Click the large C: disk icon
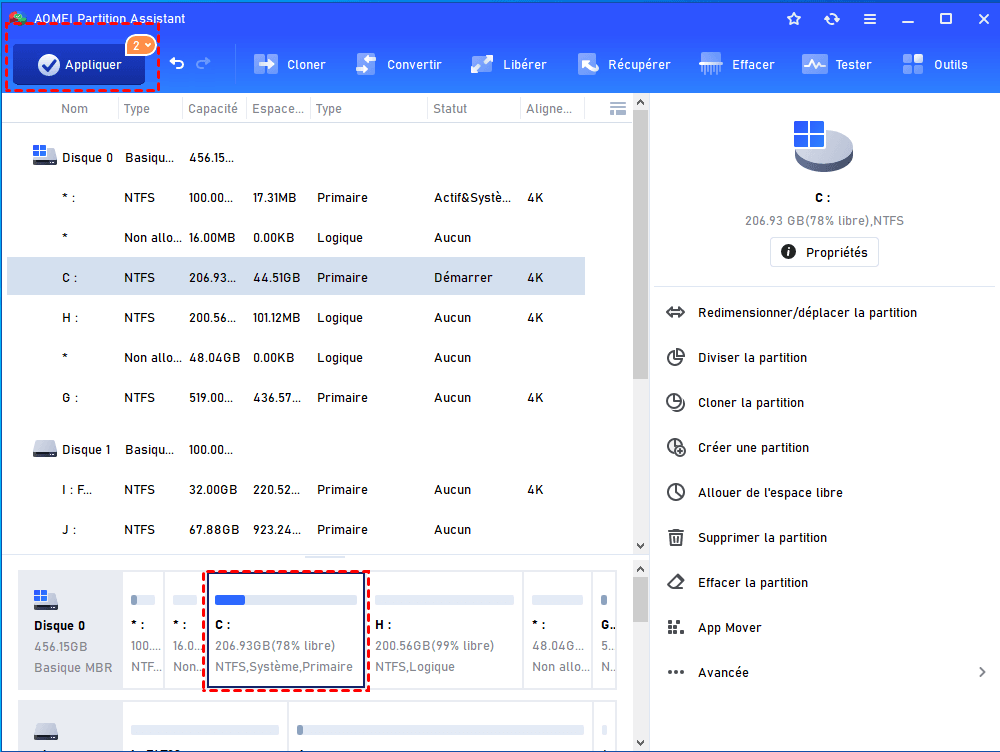Viewport: 1000px width, 752px height. [x=823, y=146]
